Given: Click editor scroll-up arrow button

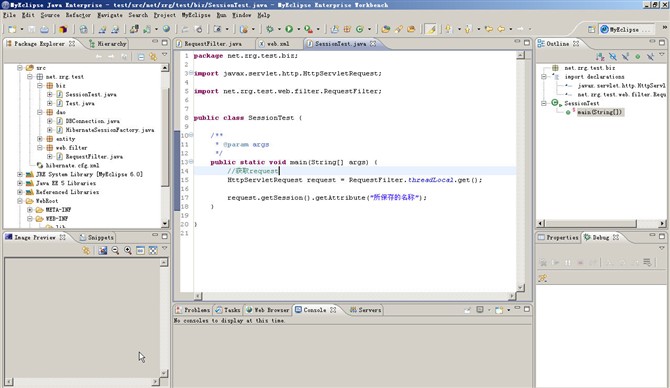Looking at the screenshot, I should tap(520, 55).
